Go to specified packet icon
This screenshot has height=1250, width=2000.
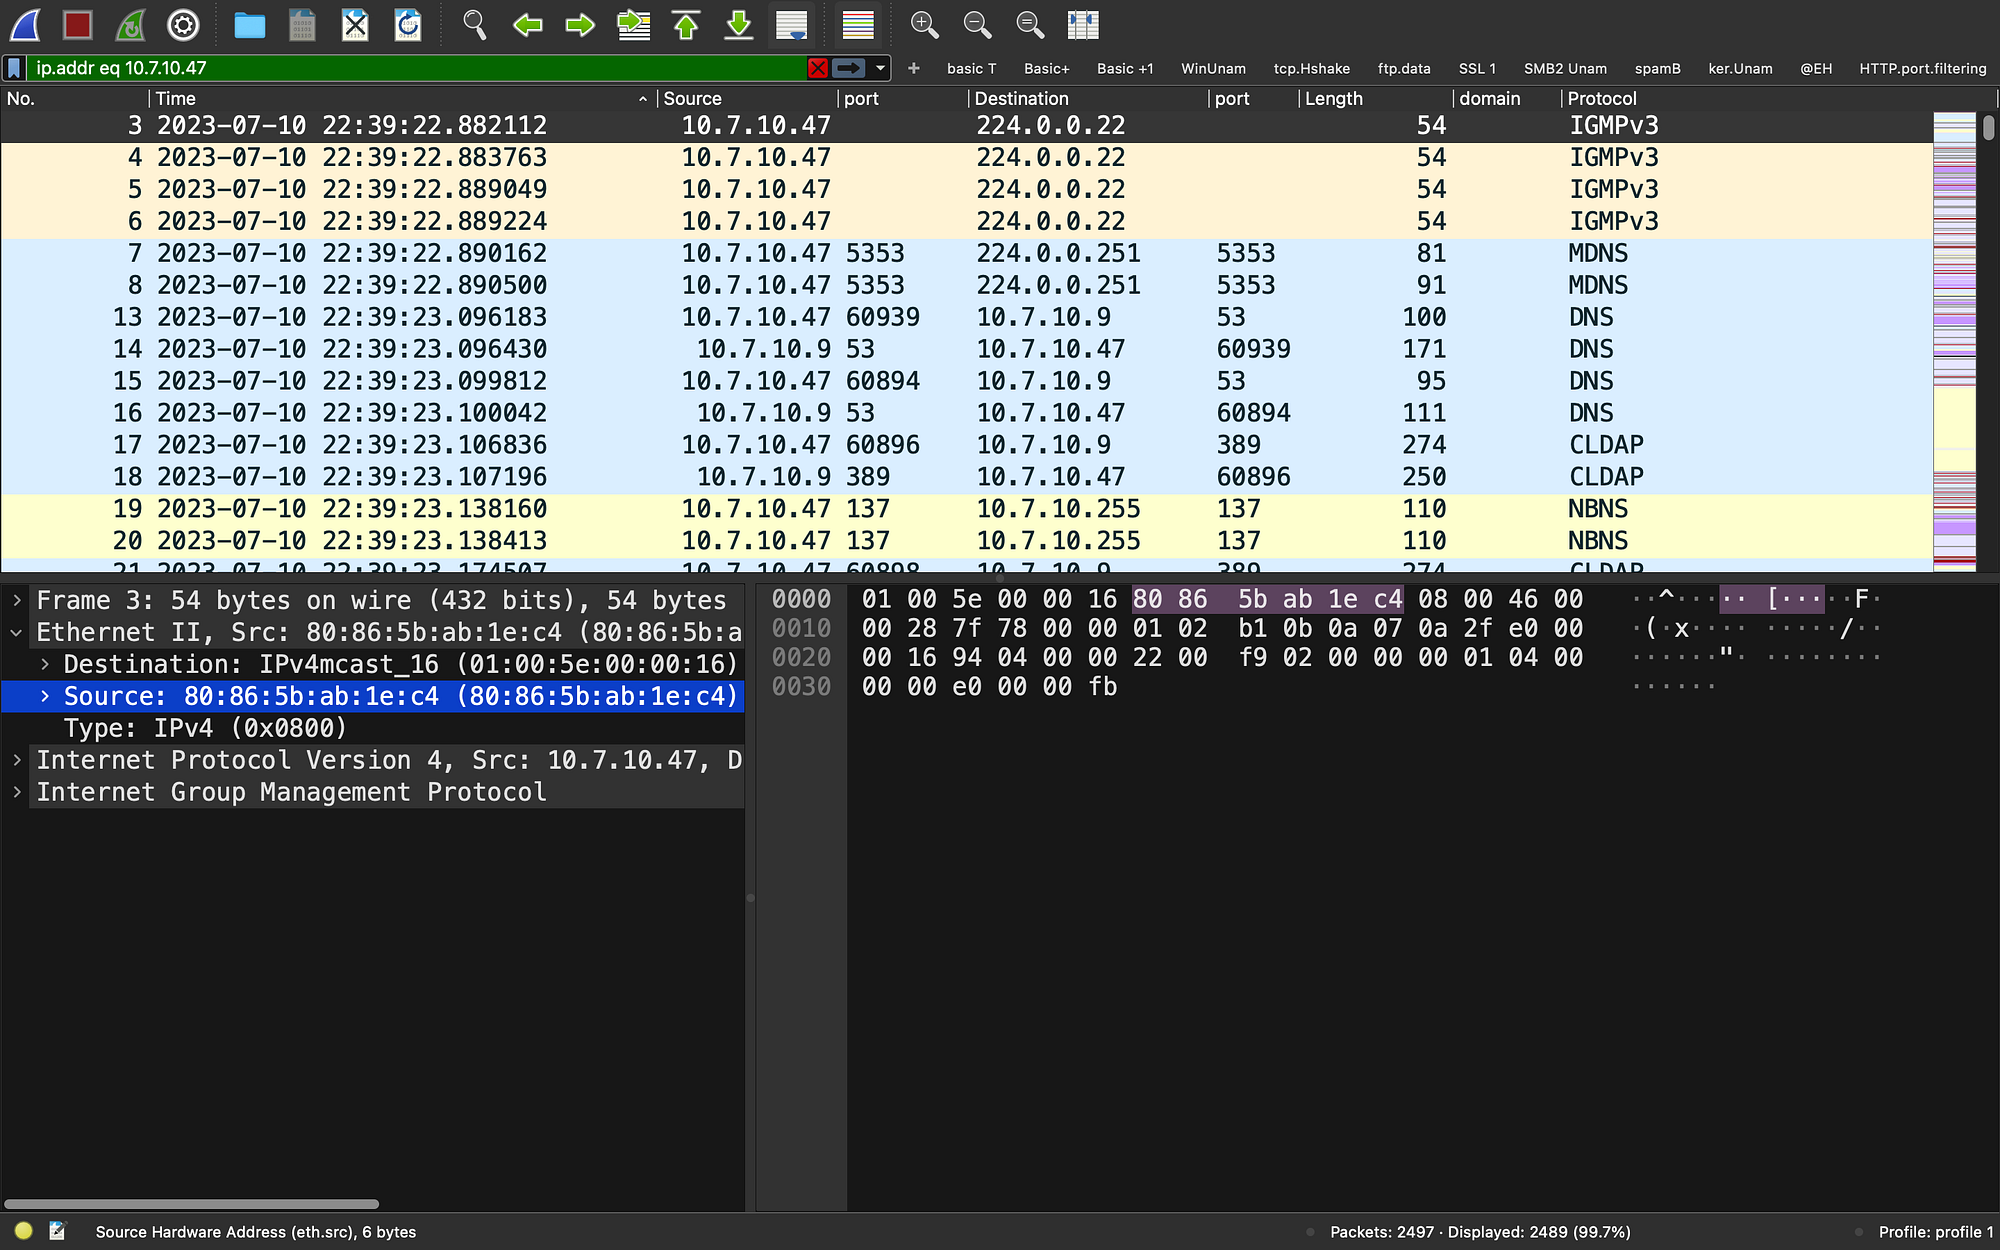pyautogui.click(x=633, y=25)
